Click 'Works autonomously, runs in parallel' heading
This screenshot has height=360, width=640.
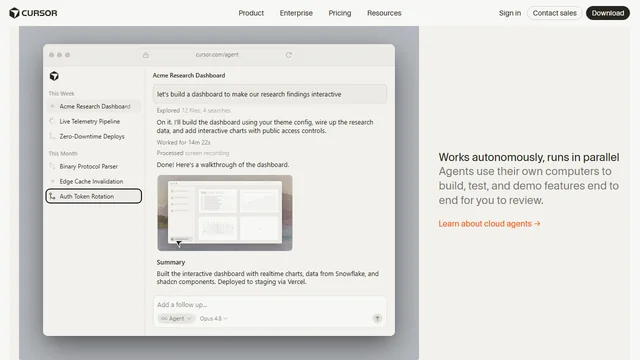point(529,157)
